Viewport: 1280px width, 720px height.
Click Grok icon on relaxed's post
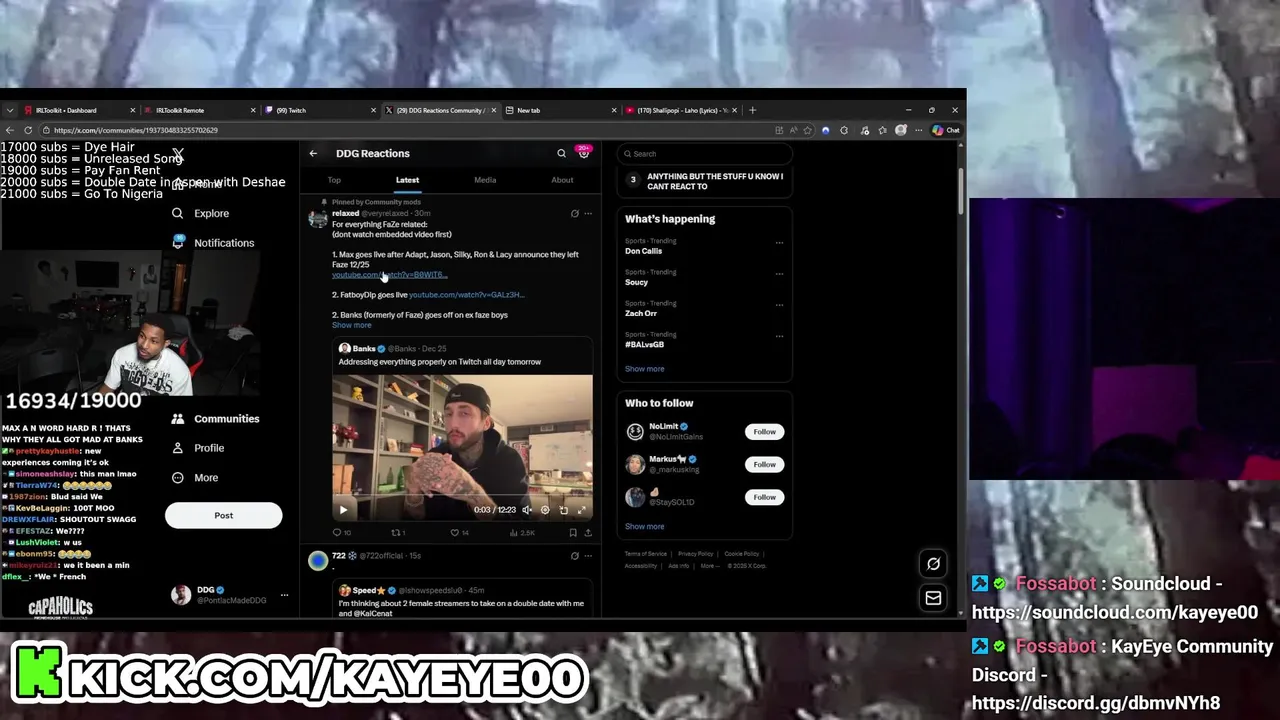[x=574, y=213]
